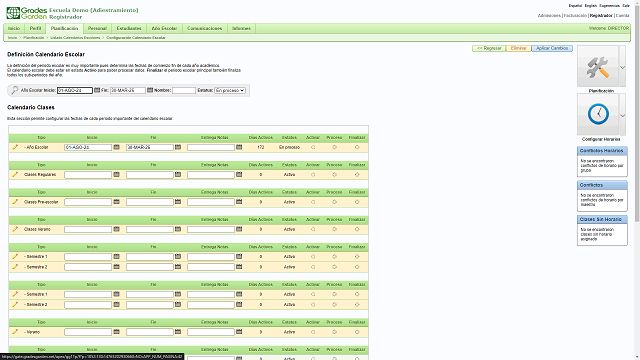
Task: Open the Cuenta link
Action: [x=622, y=16]
